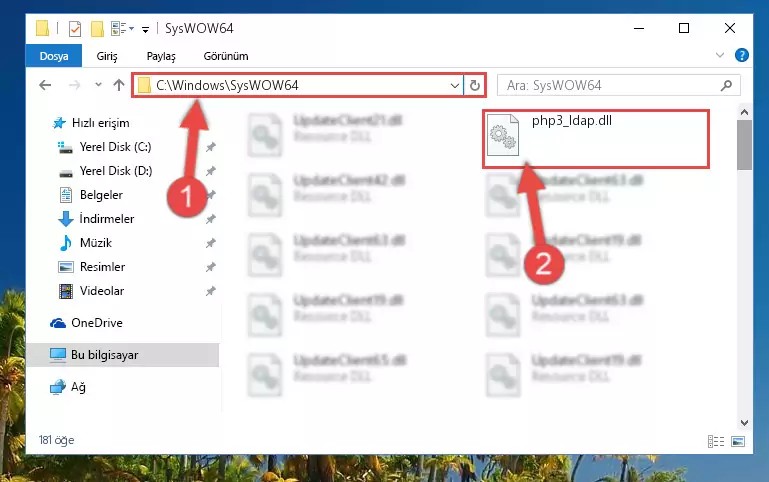
Task: Click the New Folder icon in quick access toolbar
Action: pyautogui.click(x=97, y=29)
